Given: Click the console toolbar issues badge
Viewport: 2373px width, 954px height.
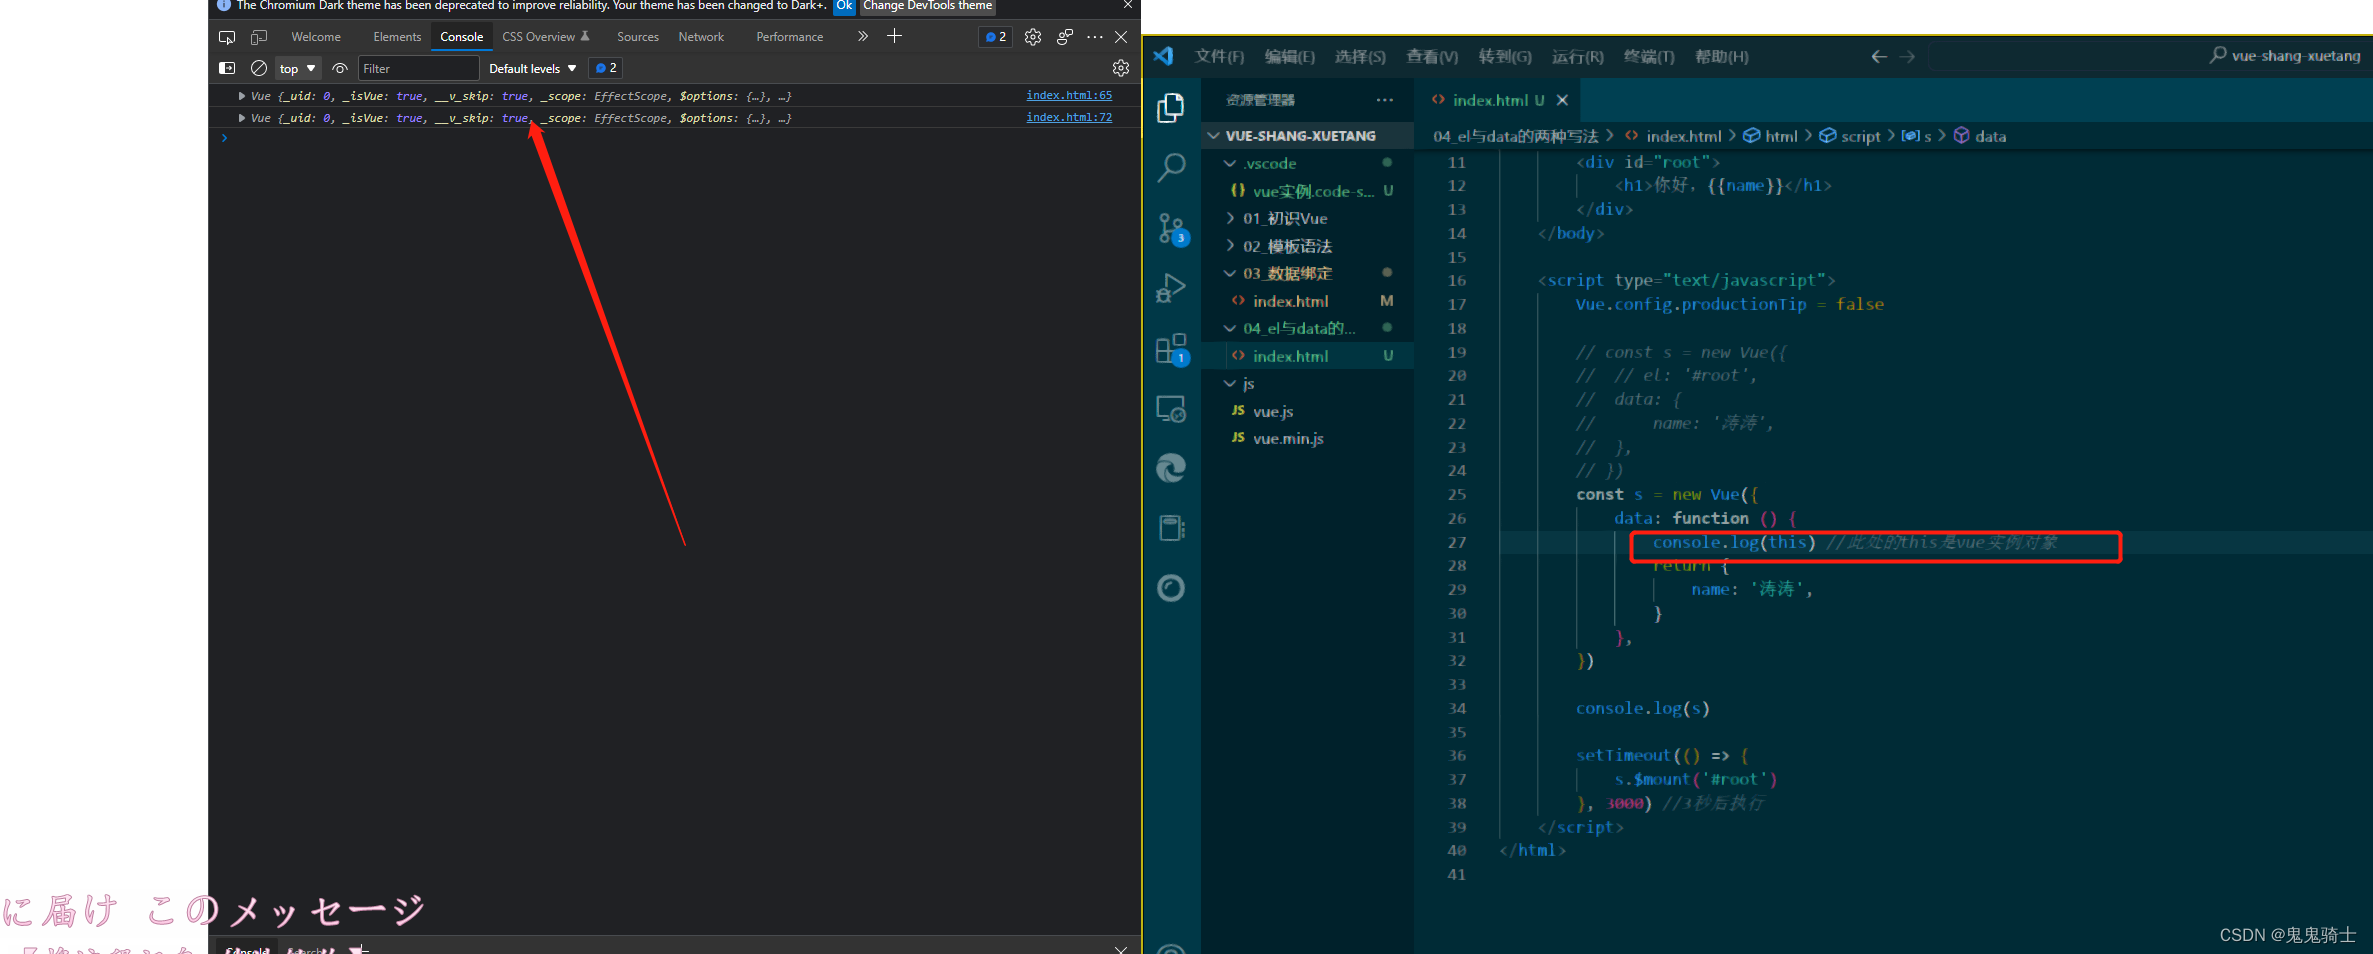Looking at the screenshot, I should point(606,68).
